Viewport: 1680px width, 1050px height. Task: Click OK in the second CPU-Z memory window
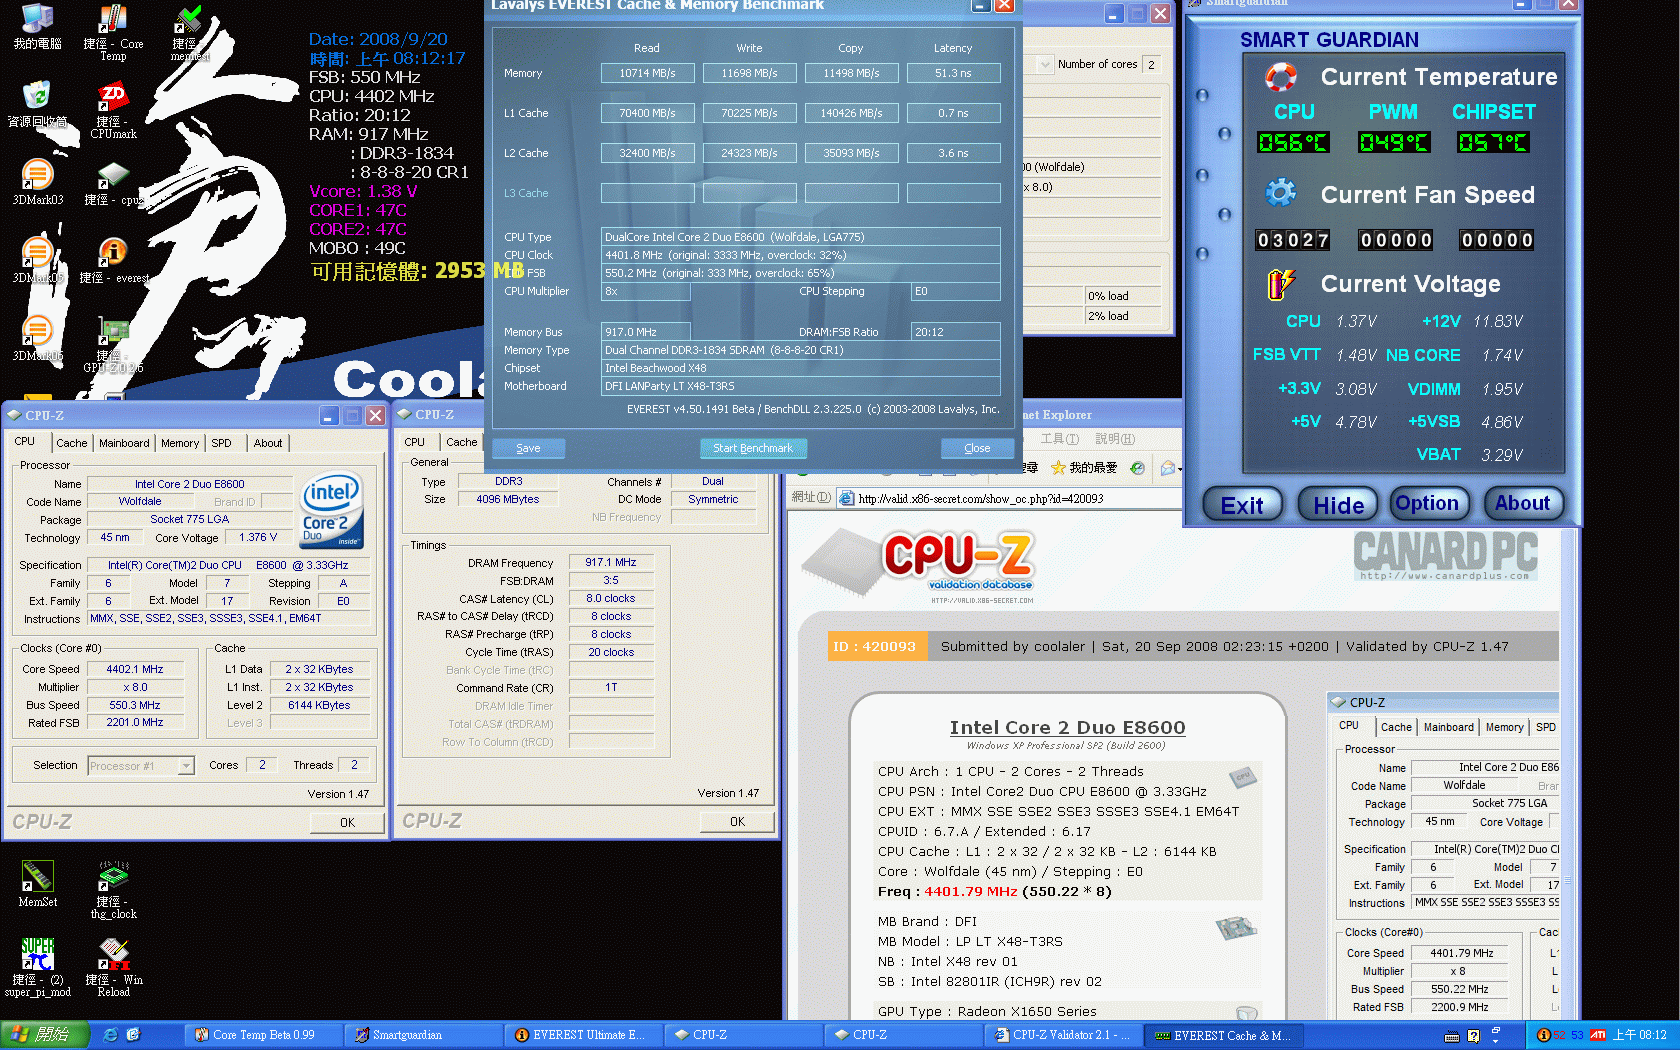pos(737,821)
